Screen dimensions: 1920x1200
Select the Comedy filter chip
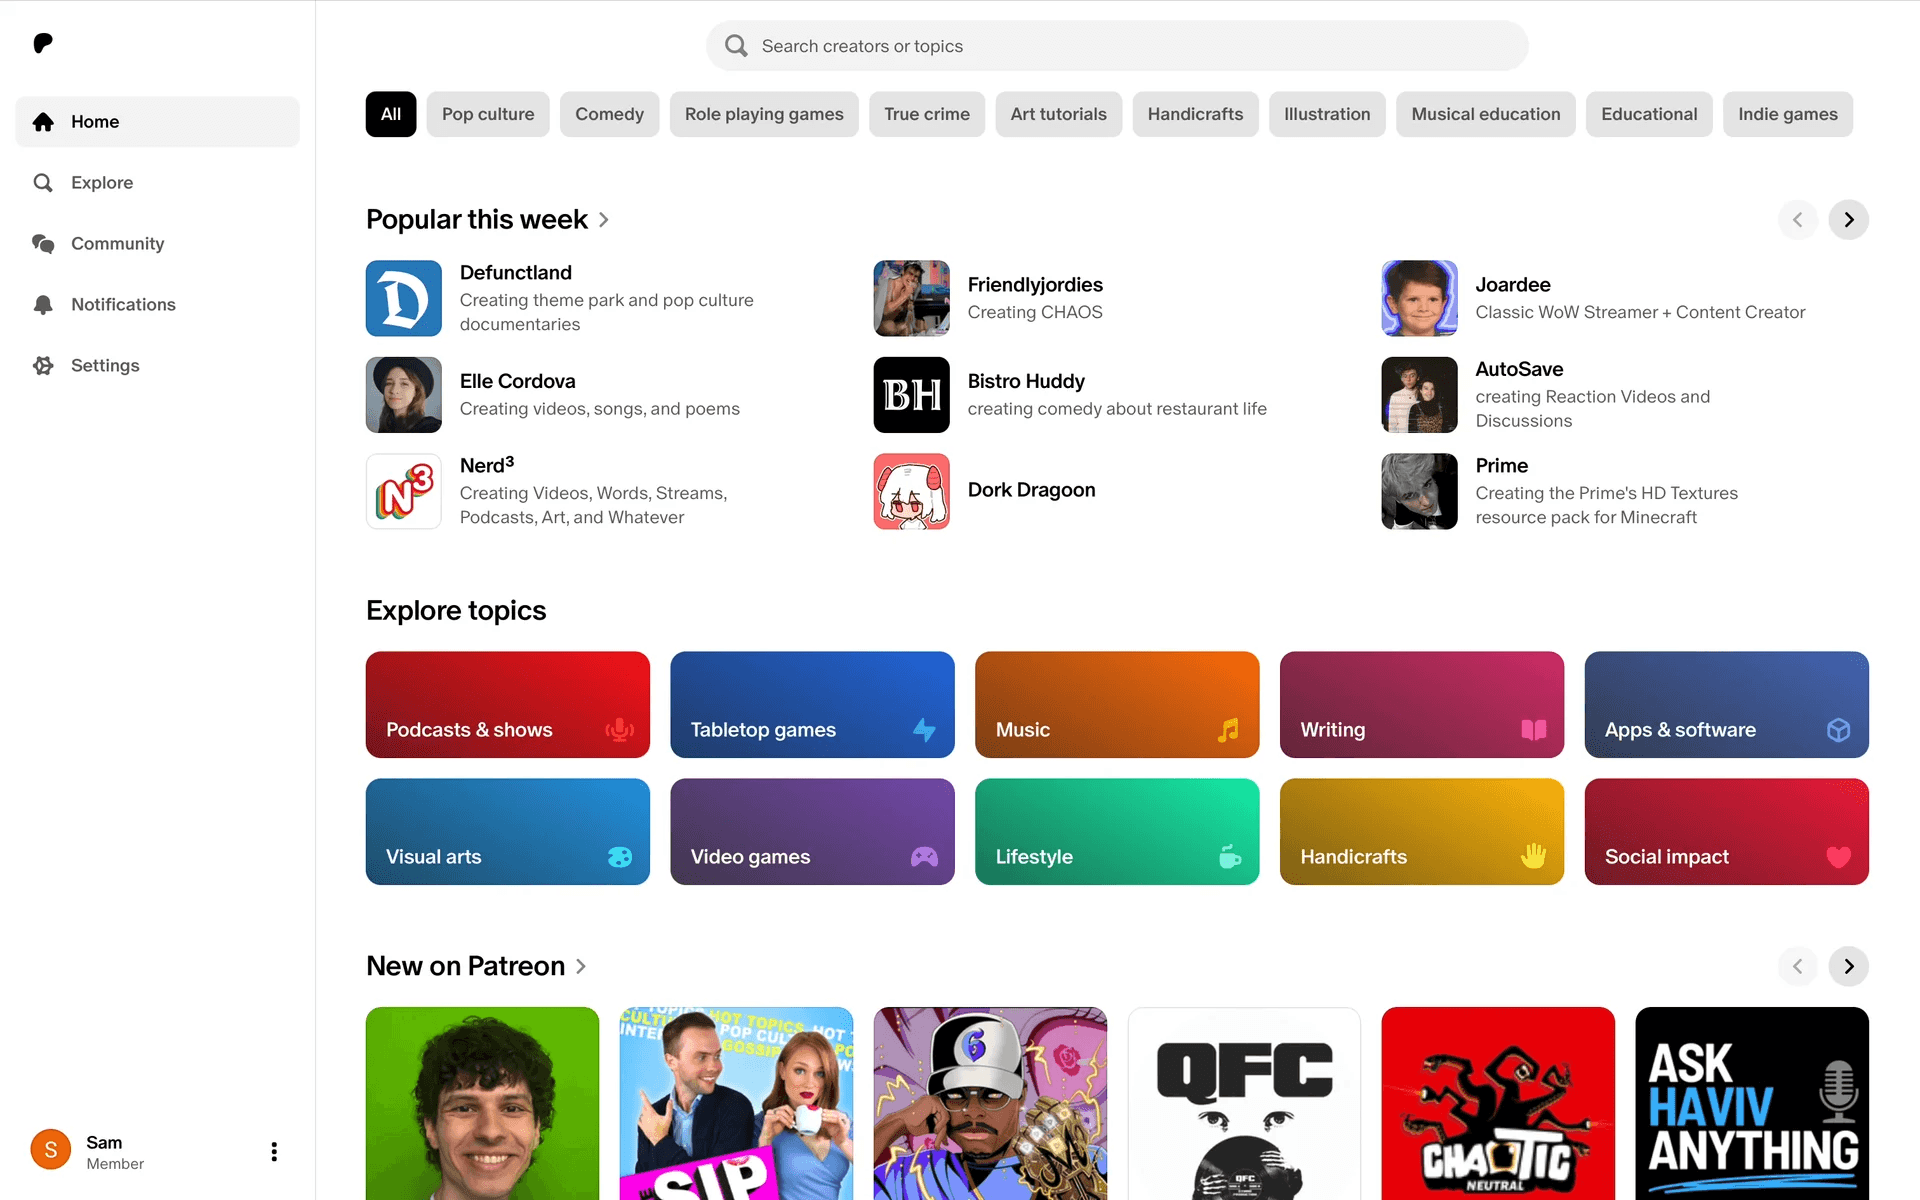609,114
